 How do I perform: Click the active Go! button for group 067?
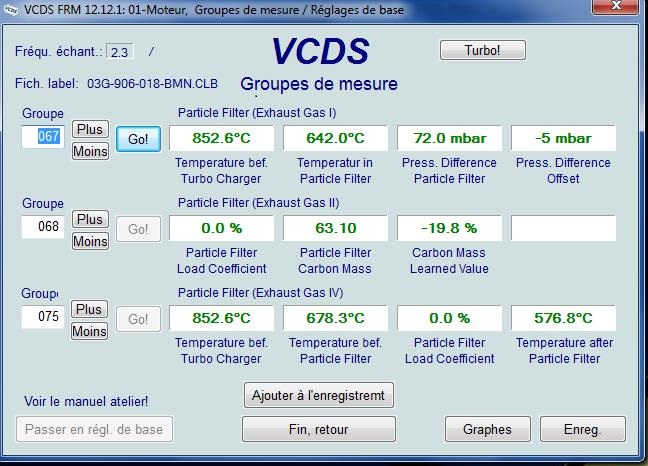click(138, 139)
